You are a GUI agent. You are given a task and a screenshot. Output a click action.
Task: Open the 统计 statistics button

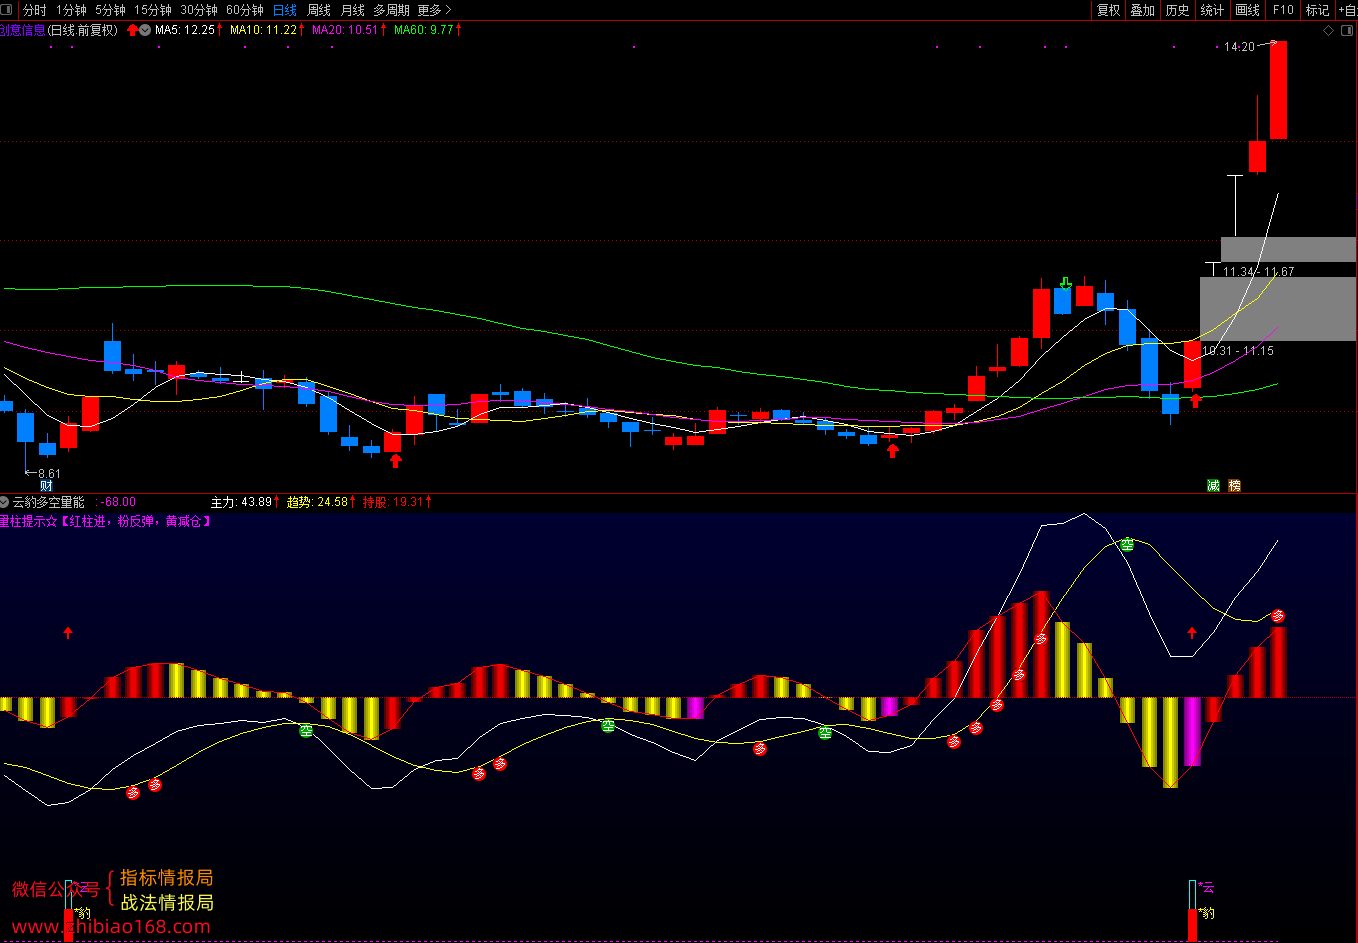1212,10
